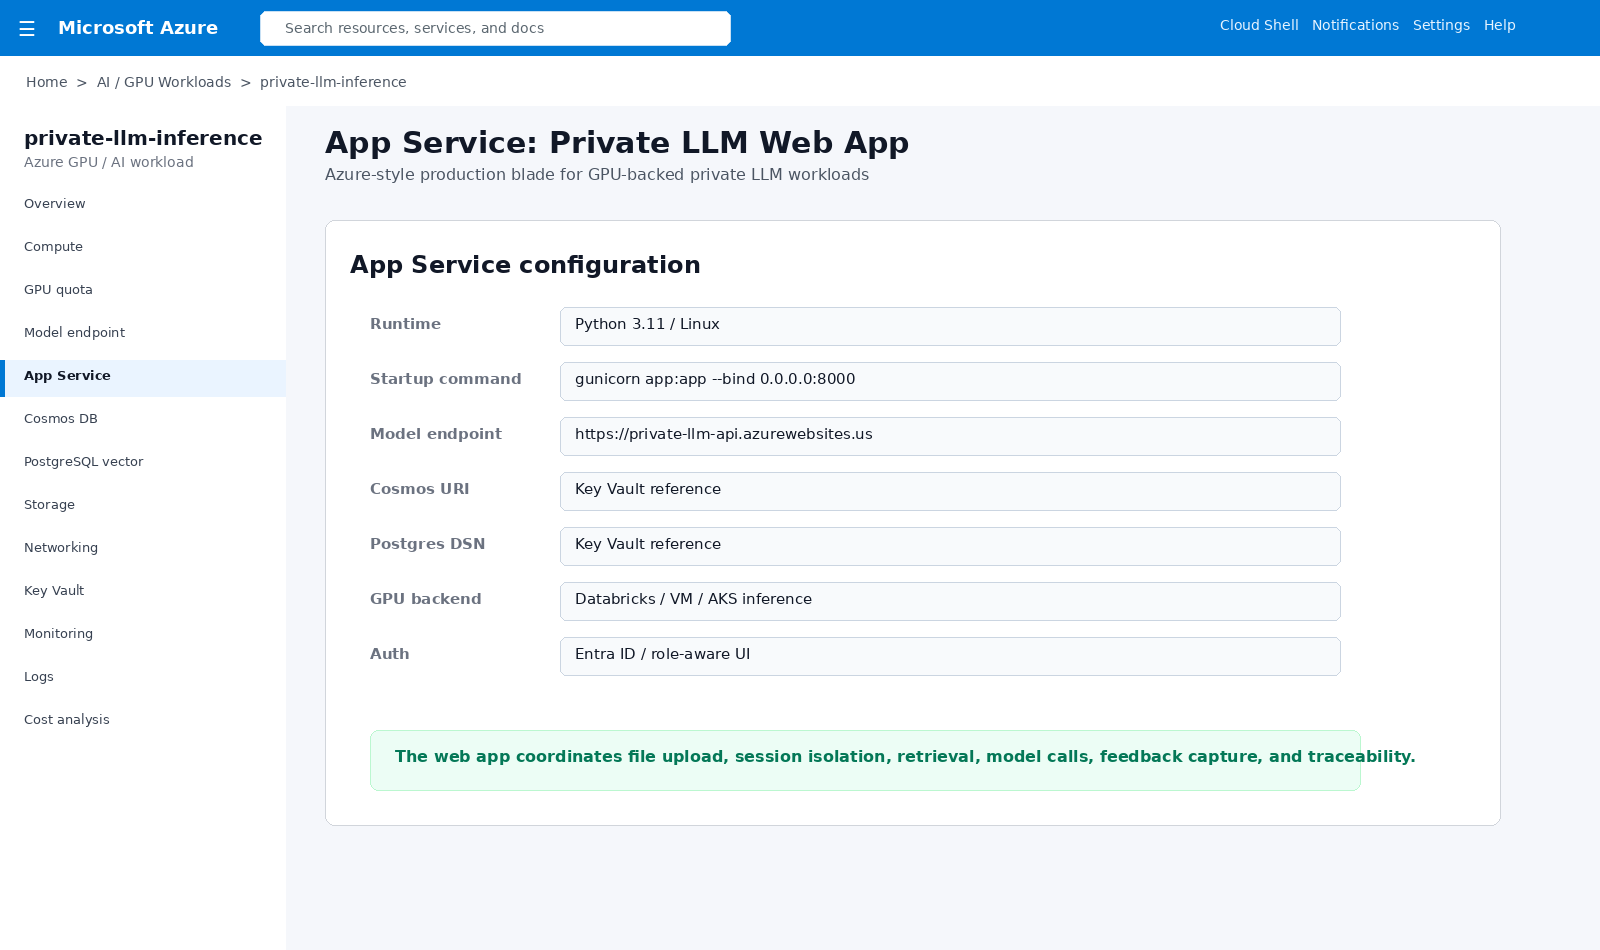This screenshot has width=1600, height=950.
Task: Select App Service in the sidebar
Action: coord(143,376)
